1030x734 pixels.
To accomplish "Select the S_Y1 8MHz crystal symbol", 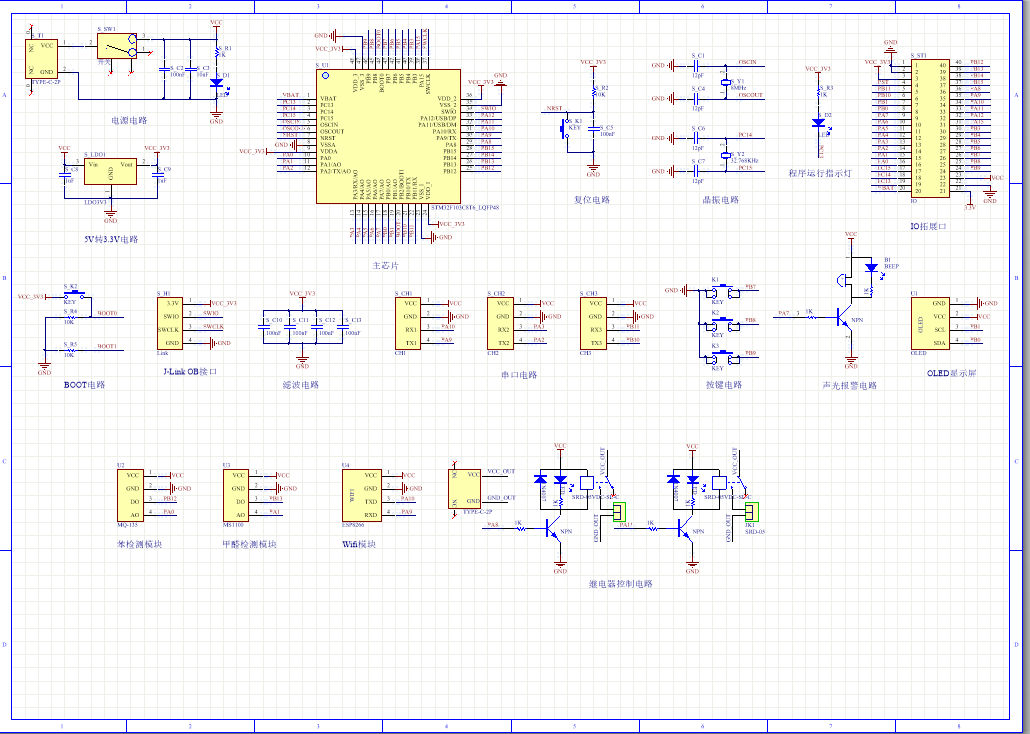I will pos(726,81).
